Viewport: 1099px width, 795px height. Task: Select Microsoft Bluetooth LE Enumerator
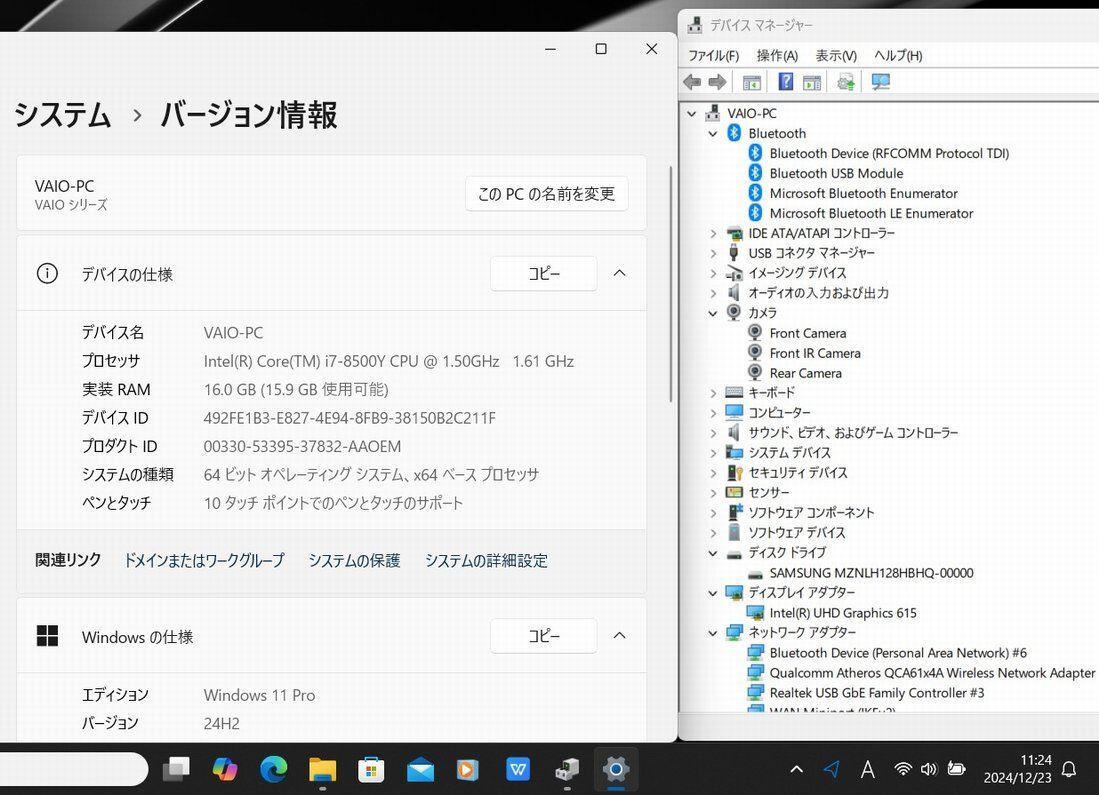pos(871,213)
